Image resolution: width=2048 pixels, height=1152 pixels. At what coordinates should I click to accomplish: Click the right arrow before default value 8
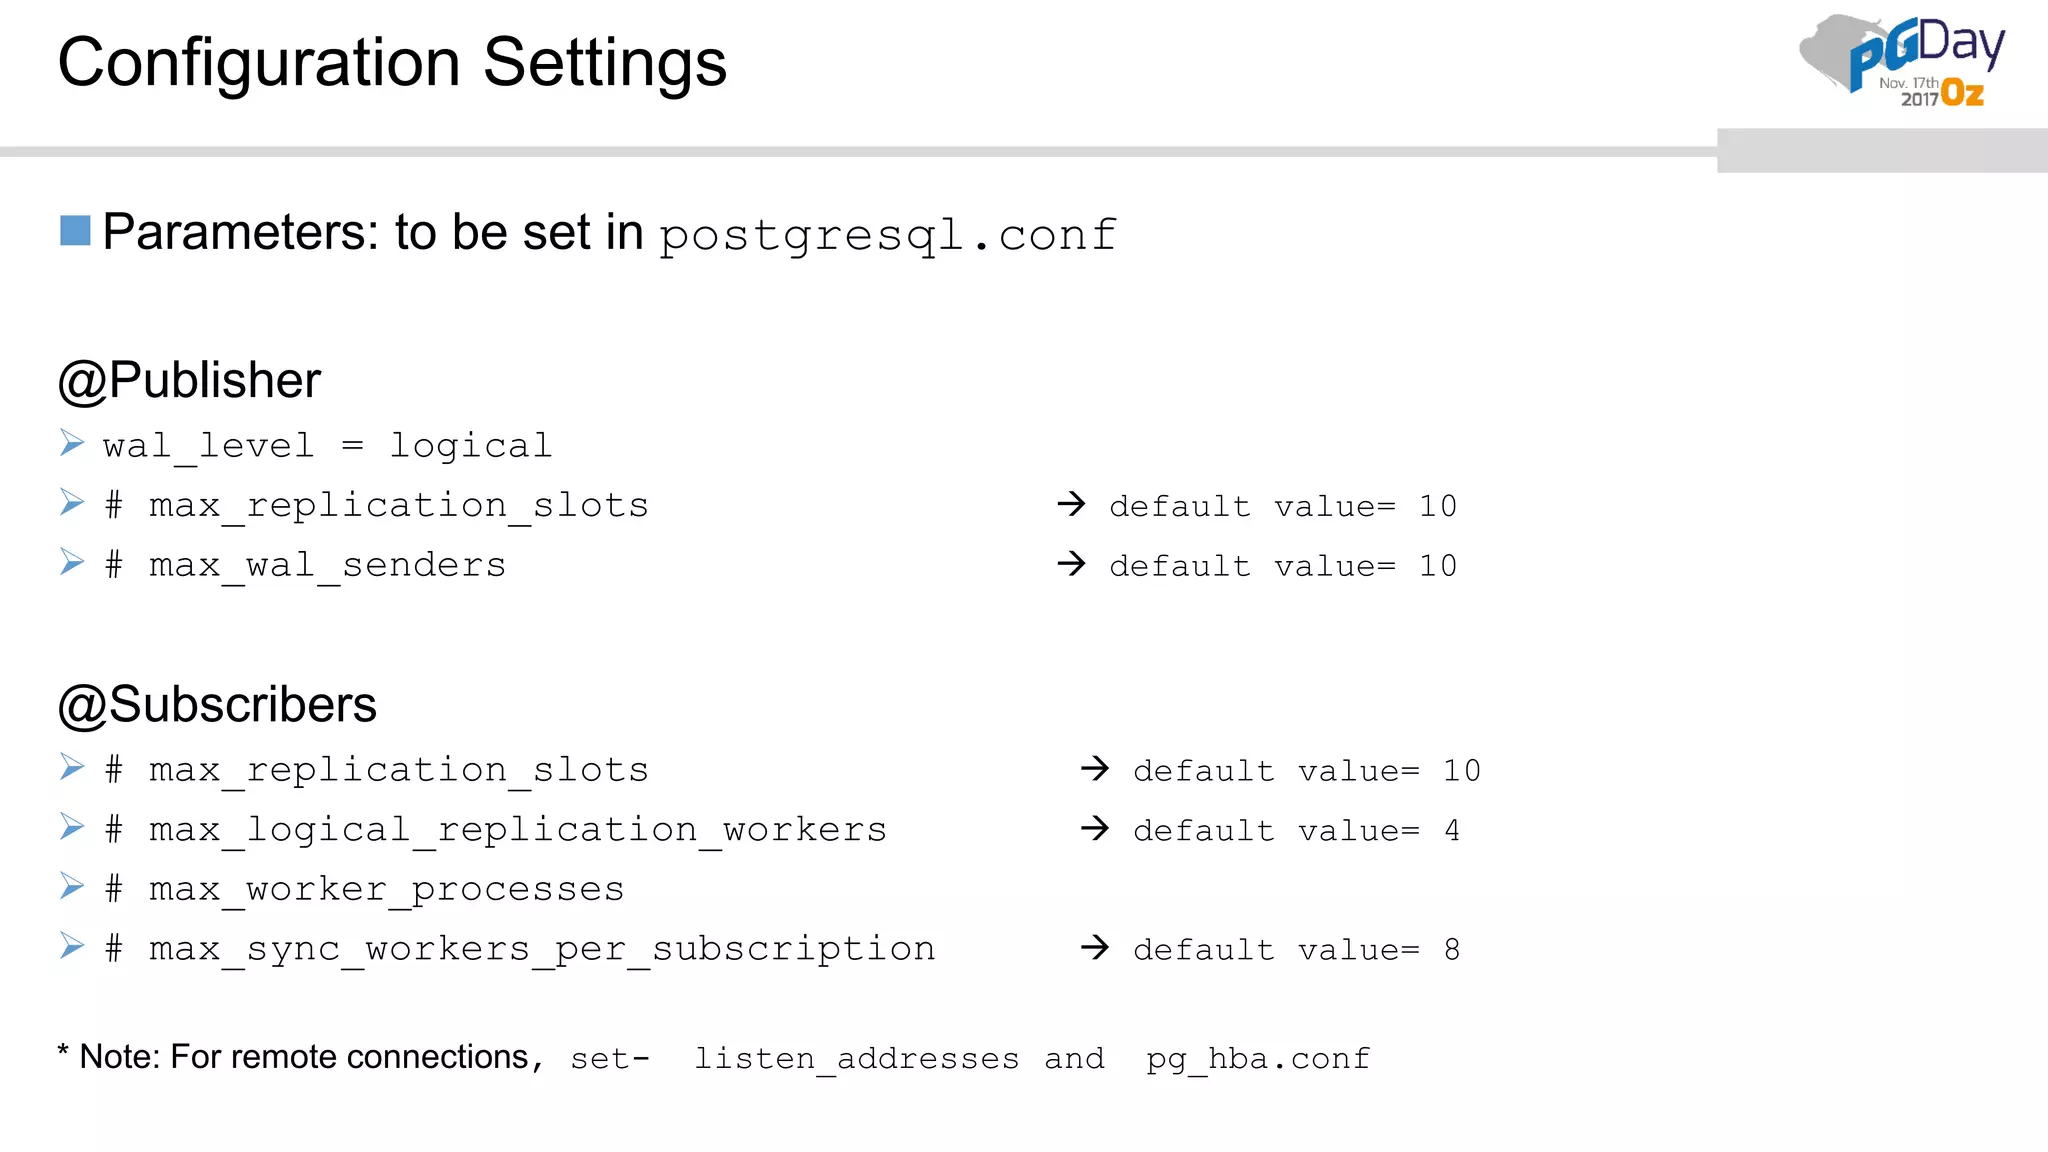[x=1095, y=947]
